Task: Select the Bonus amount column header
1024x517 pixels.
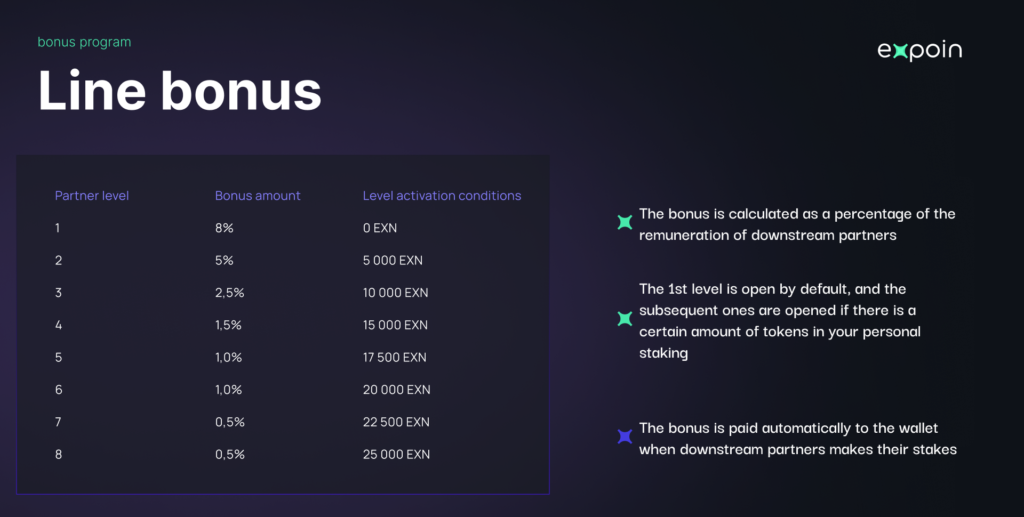Action: (x=257, y=195)
